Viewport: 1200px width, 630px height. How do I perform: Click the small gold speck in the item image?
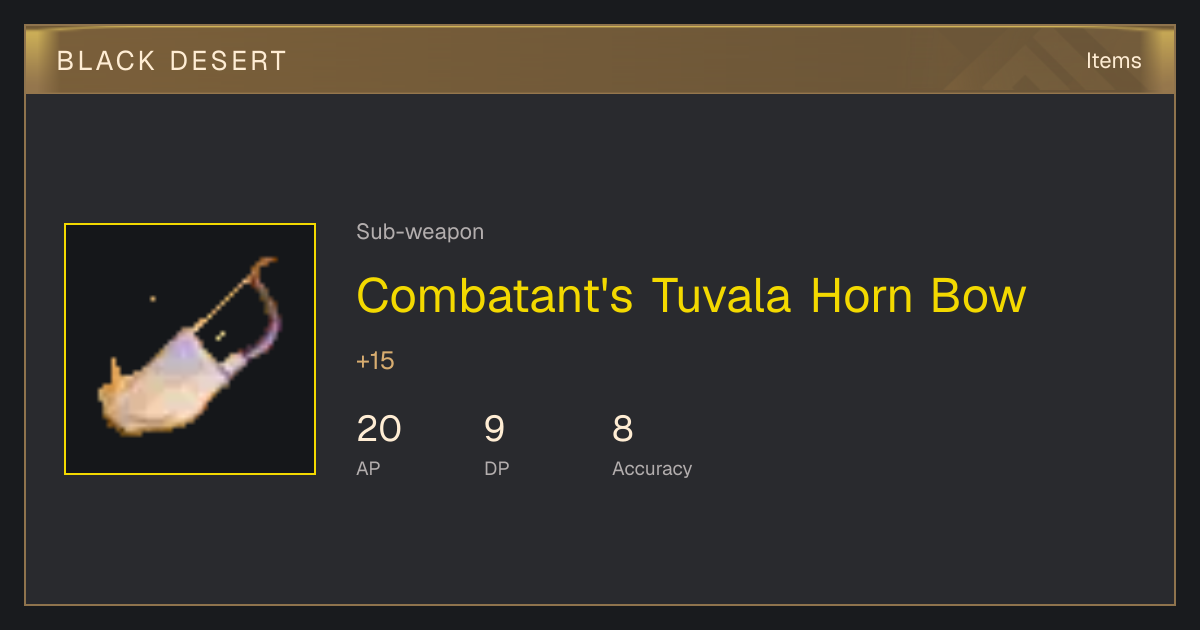pos(152,298)
